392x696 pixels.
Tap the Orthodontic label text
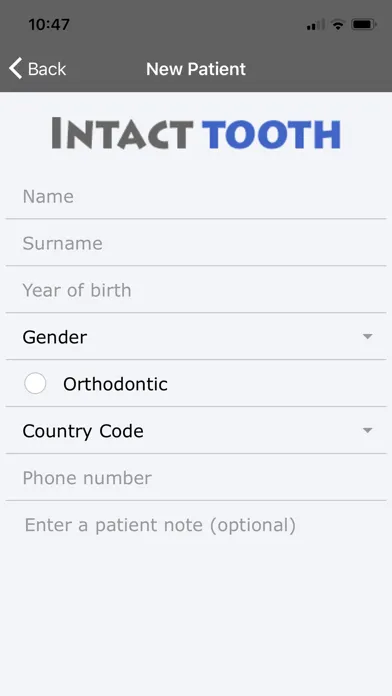point(115,384)
